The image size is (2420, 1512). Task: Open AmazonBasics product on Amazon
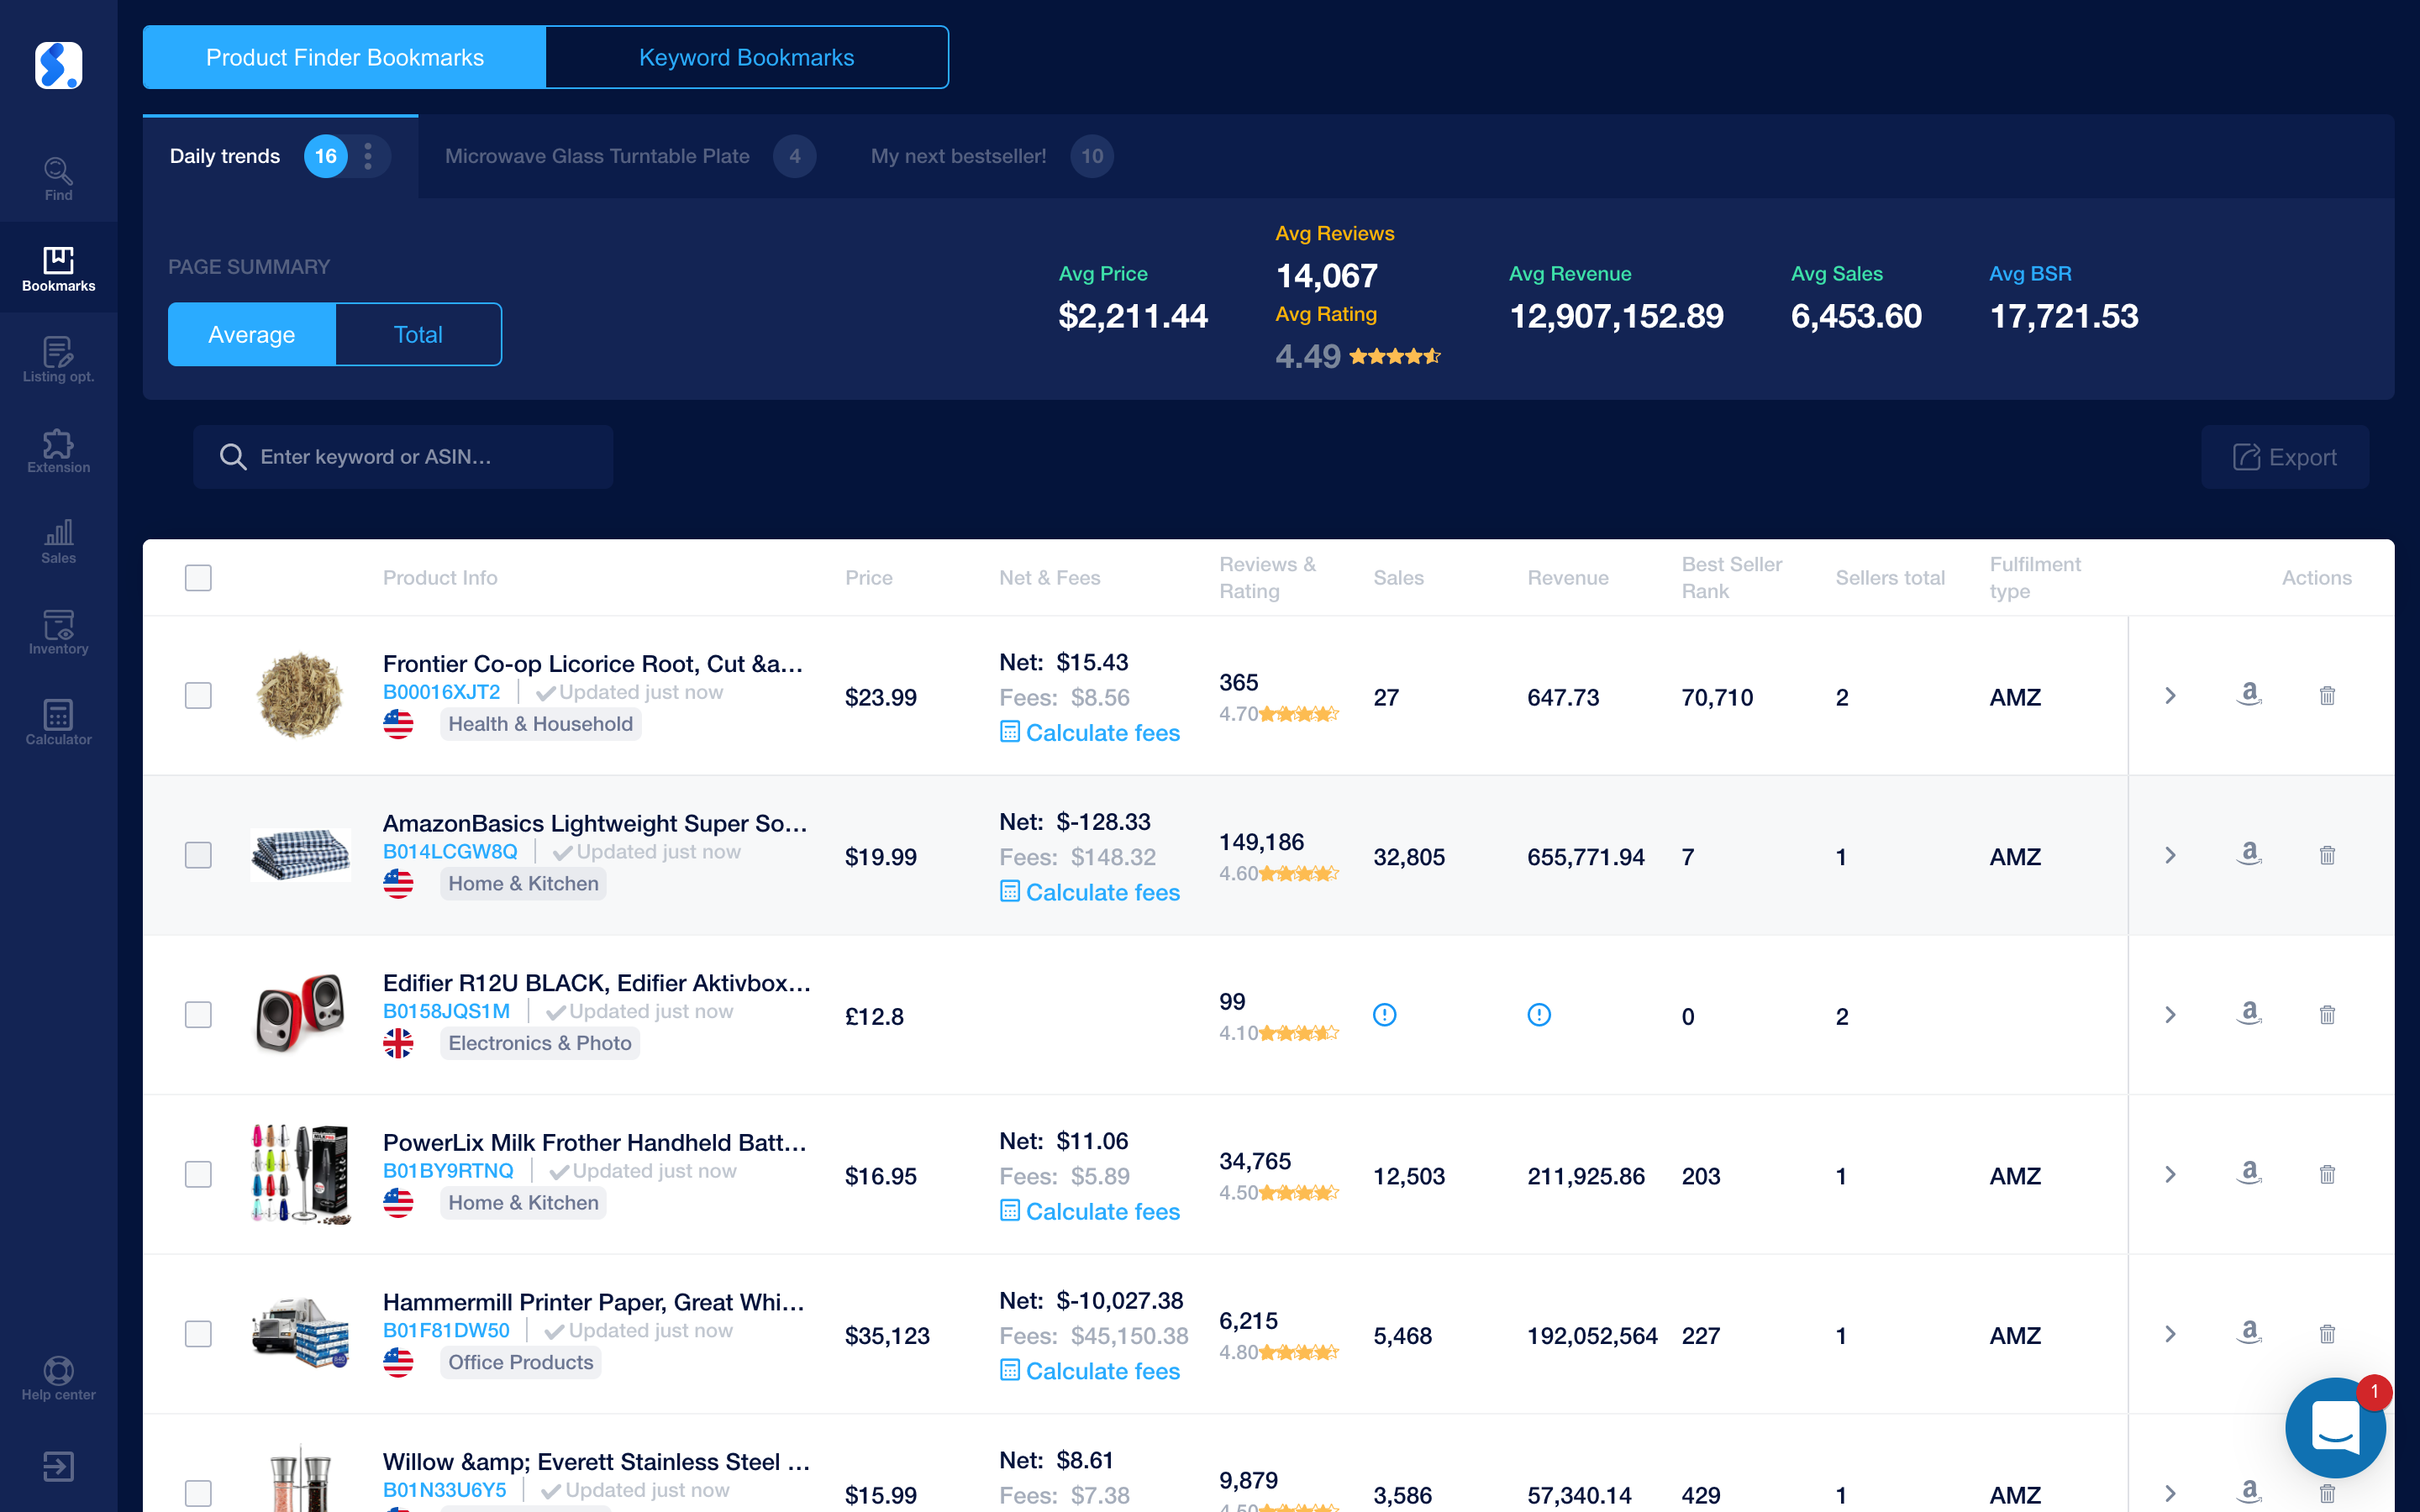2249,855
